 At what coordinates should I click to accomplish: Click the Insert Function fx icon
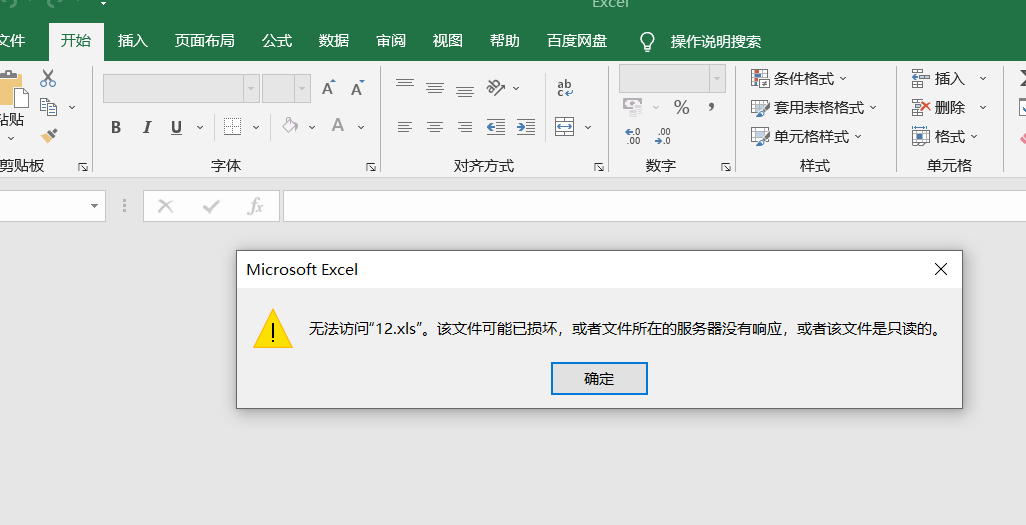point(255,206)
